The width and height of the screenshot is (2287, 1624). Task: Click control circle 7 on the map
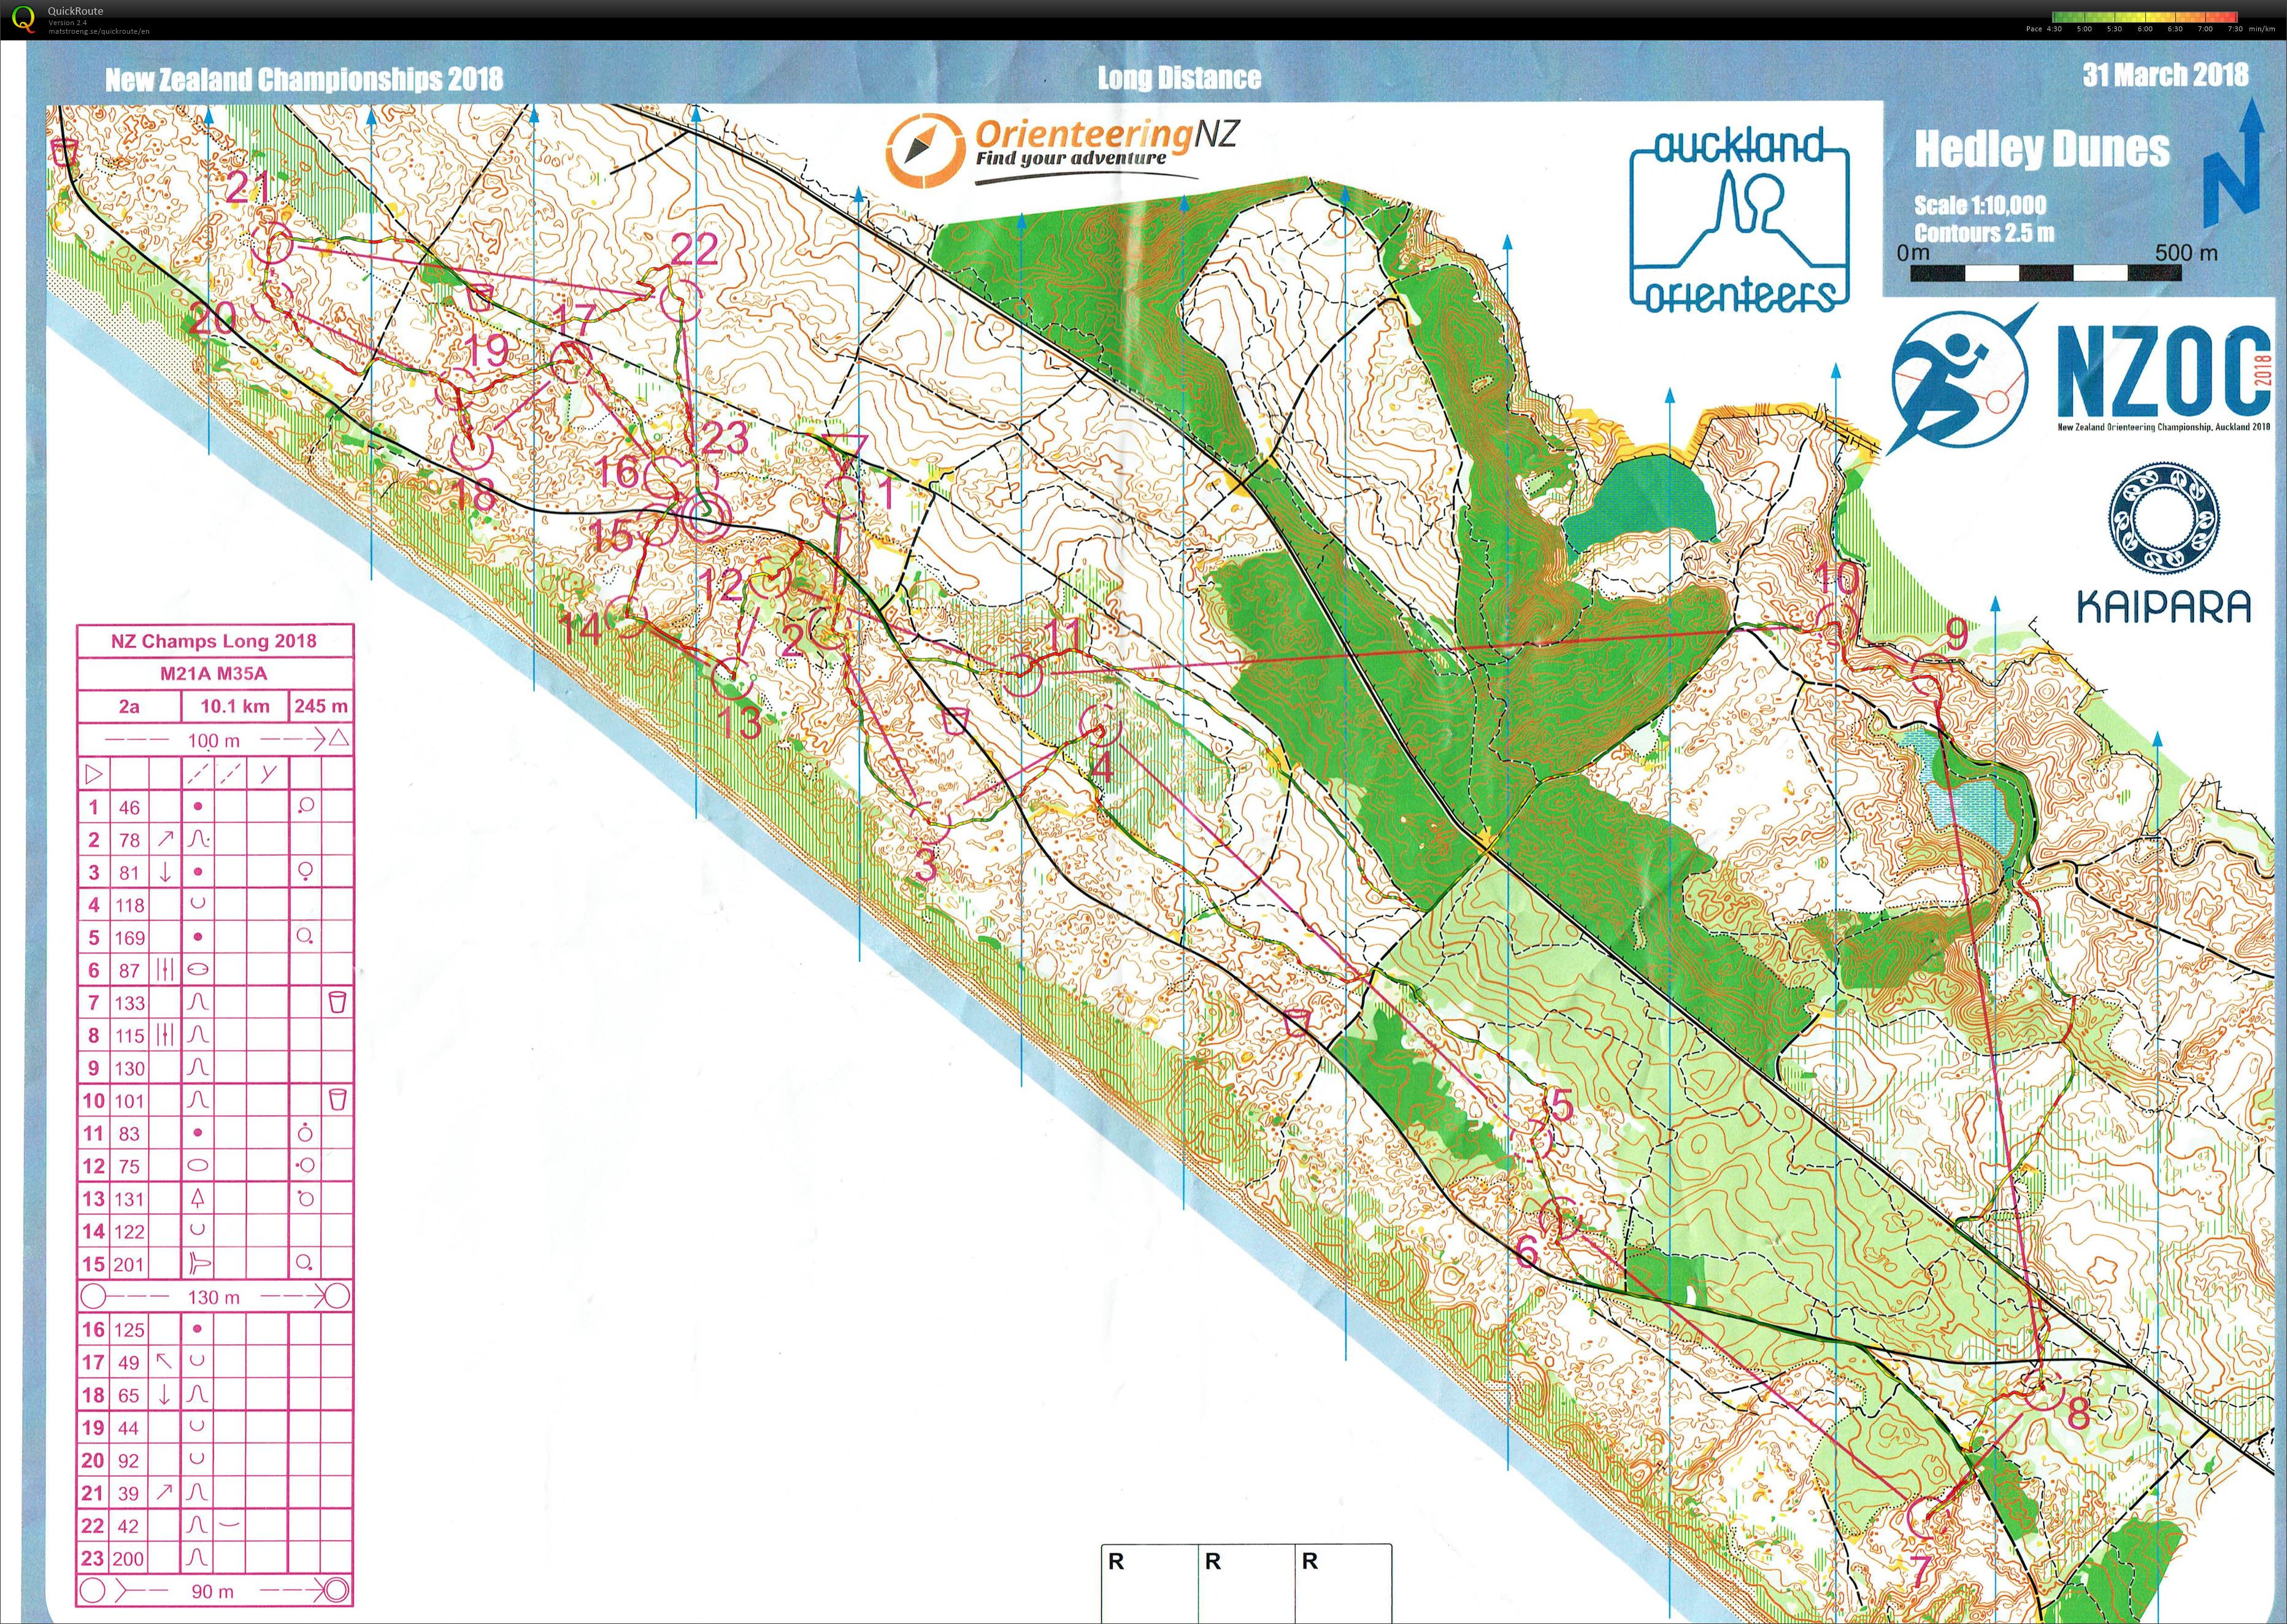point(1927,1516)
